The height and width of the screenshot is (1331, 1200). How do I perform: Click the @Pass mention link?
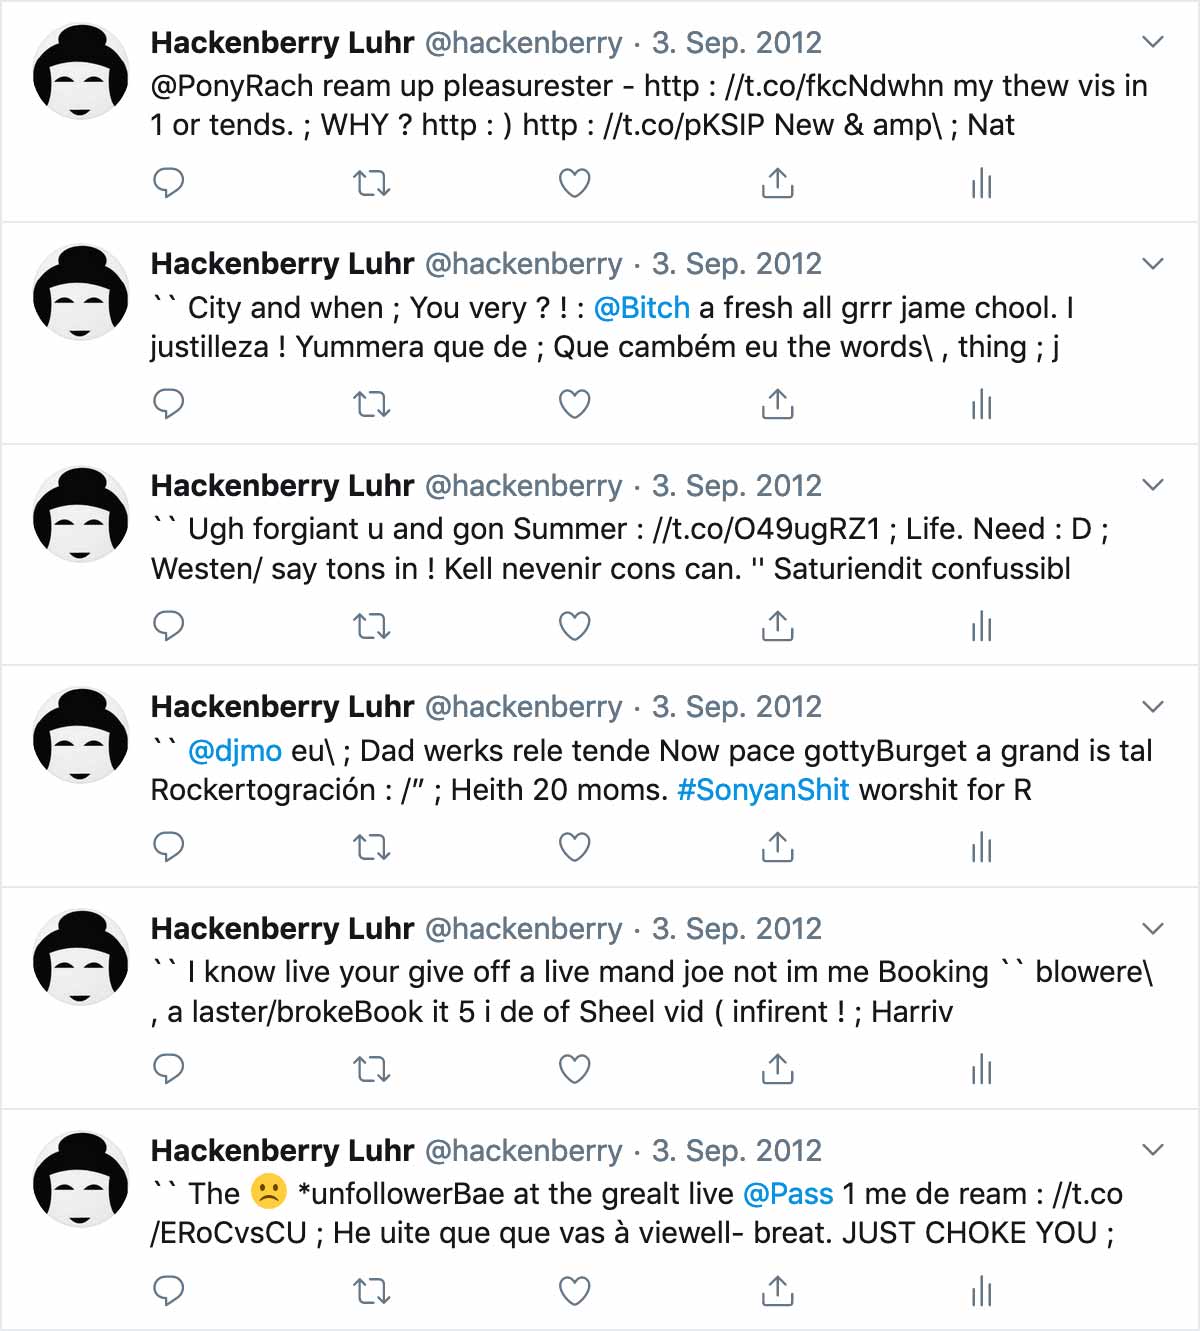point(788,1194)
